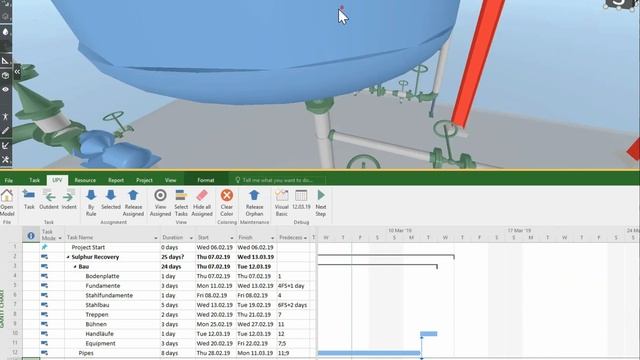Image resolution: width=640 pixels, height=360 pixels.
Task: Click Clear Color
Action: [x=227, y=202]
